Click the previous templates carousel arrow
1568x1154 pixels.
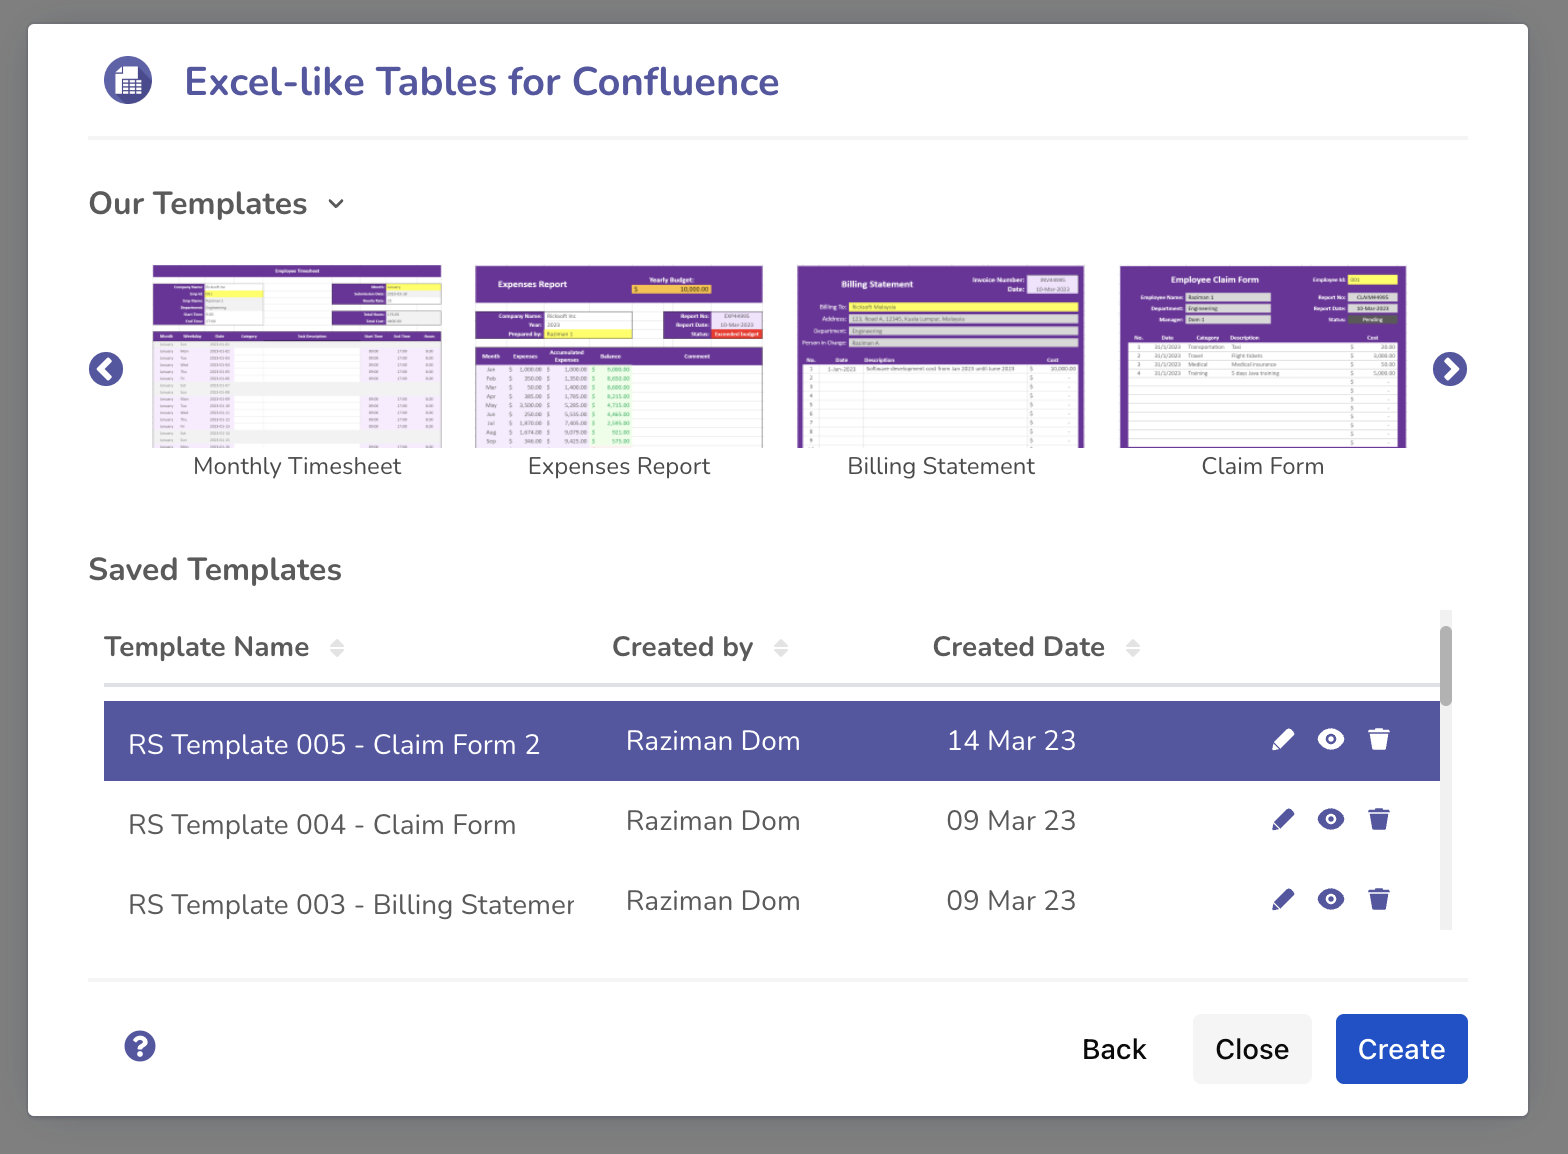point(106,369)
